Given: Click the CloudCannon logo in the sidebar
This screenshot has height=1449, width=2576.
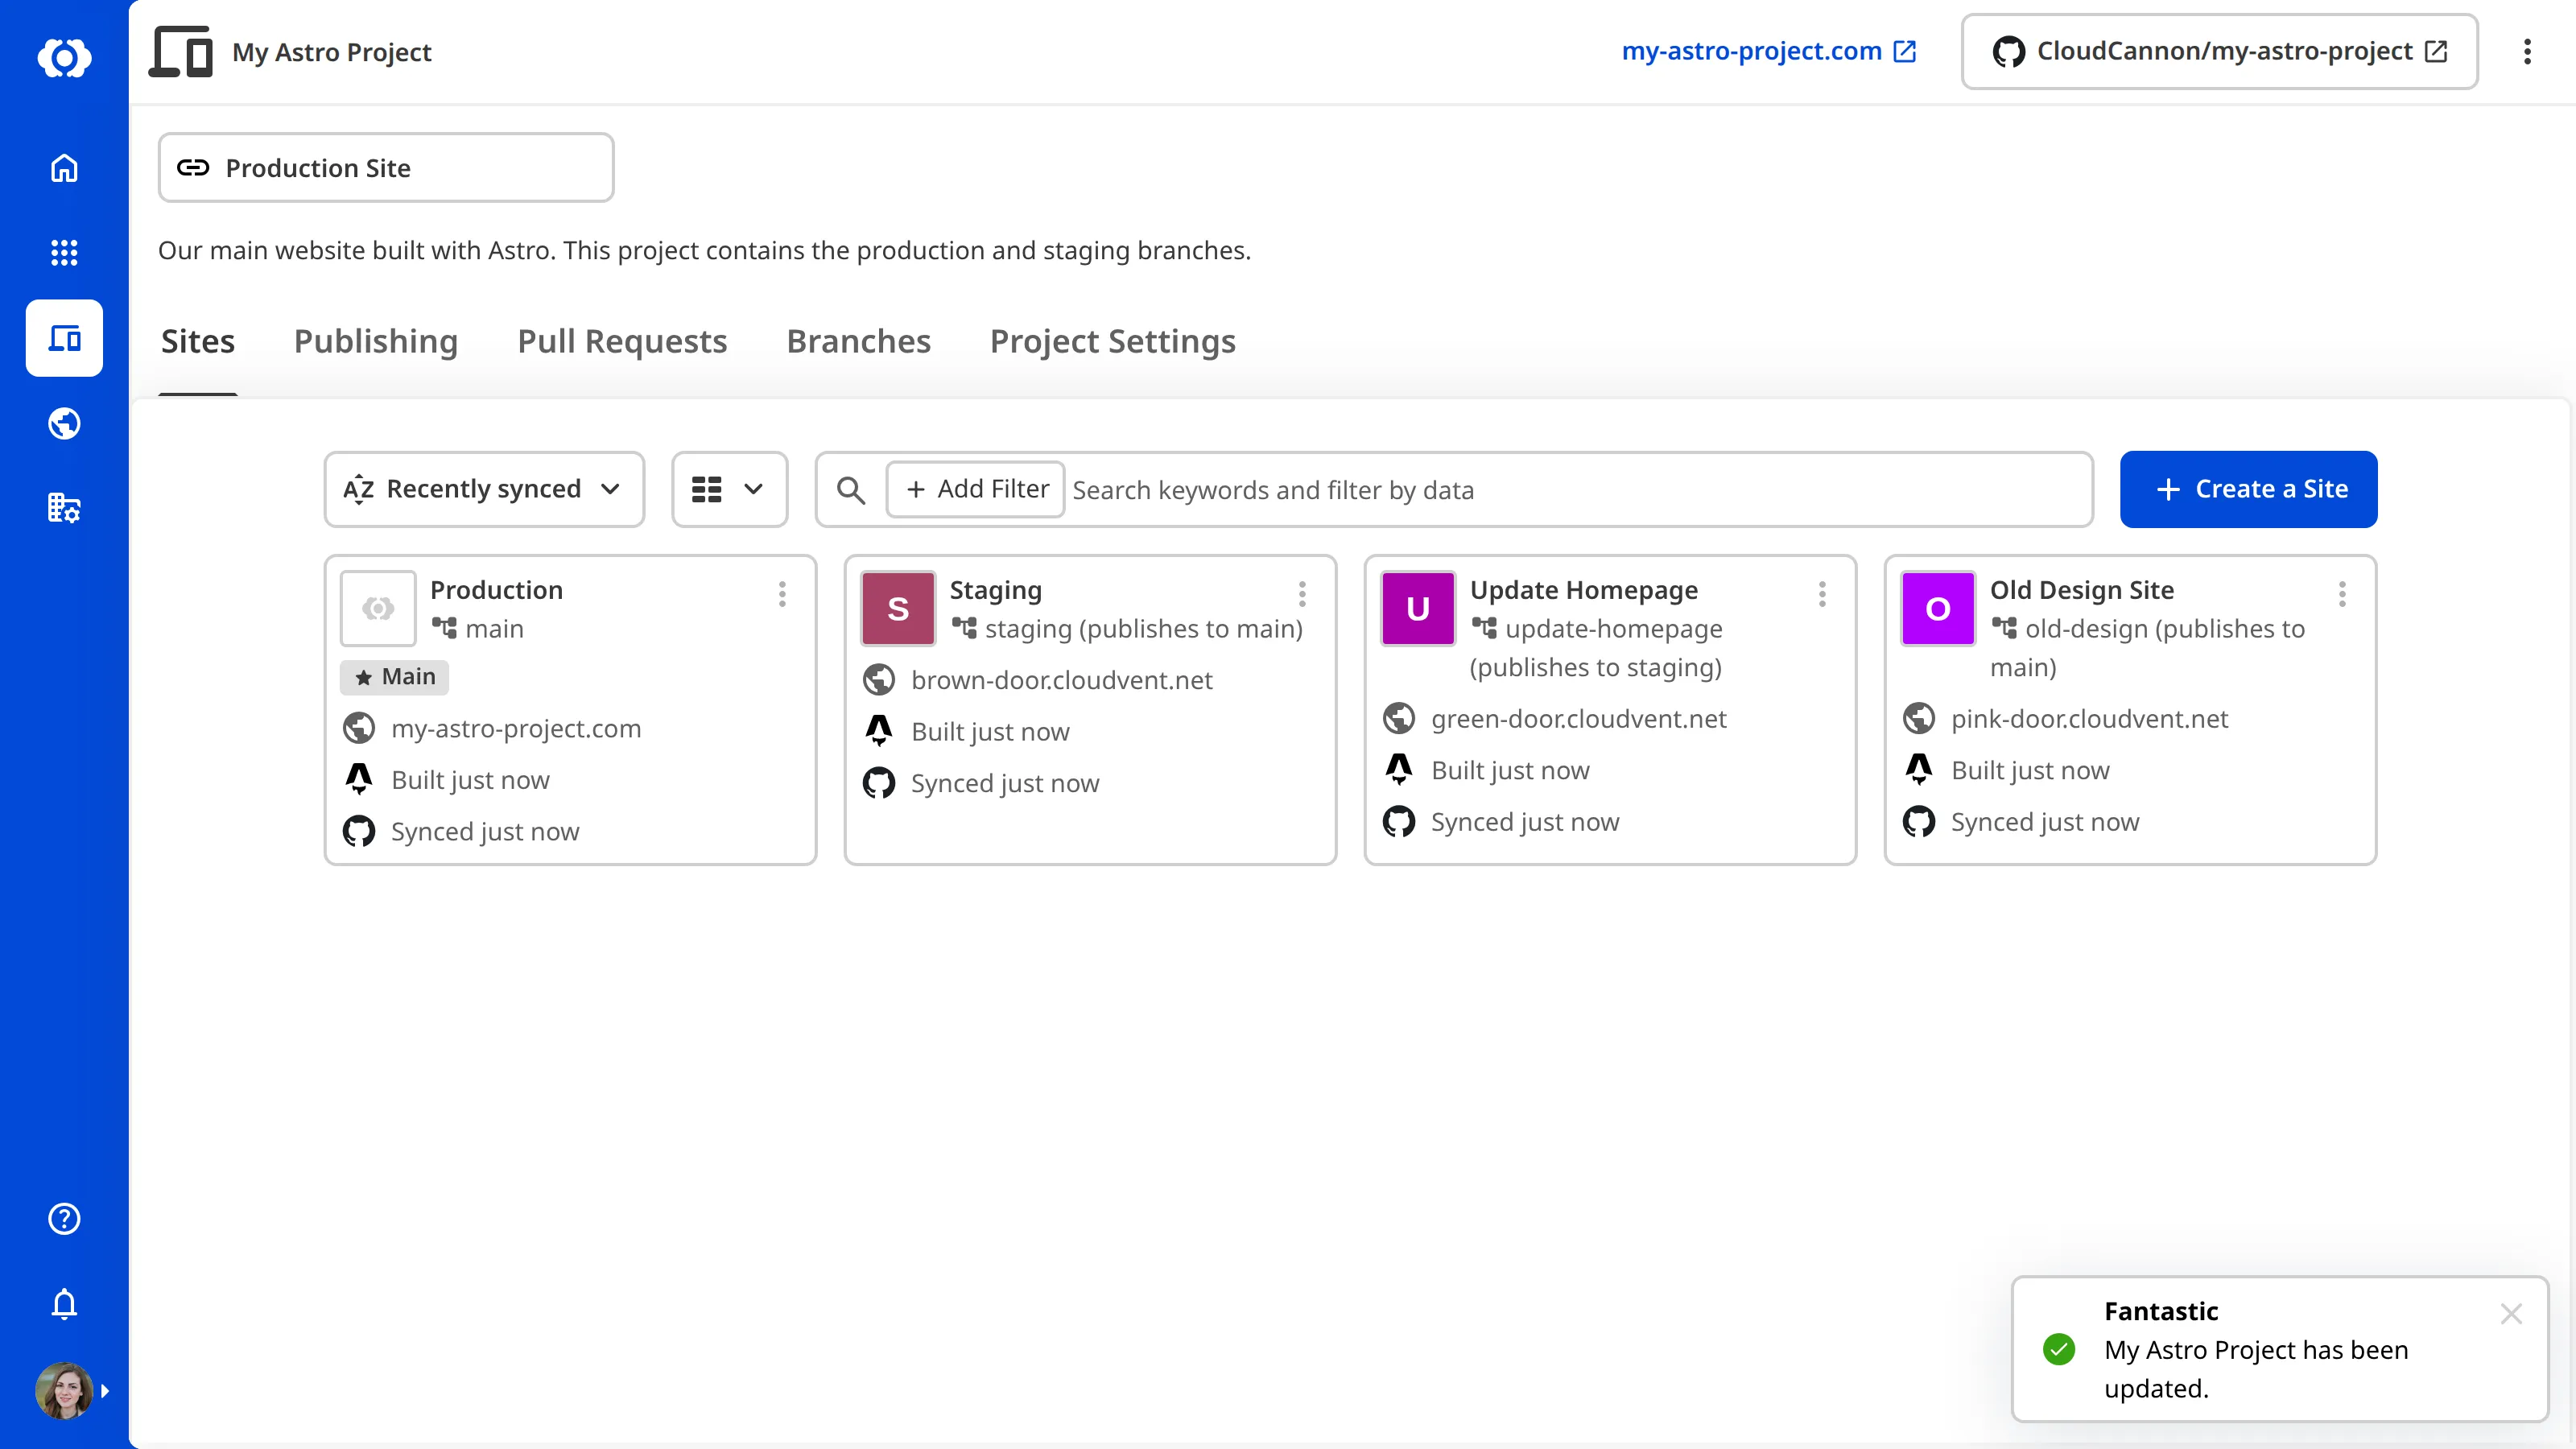Looking at the screenshot, I should pos(64,57).
